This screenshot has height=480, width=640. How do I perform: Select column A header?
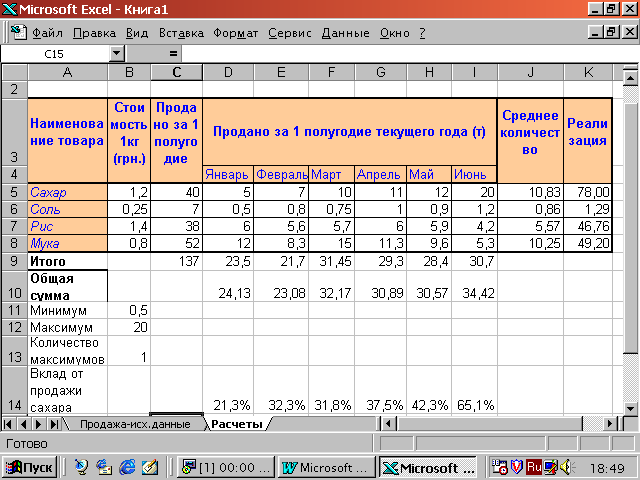[68, 72]
